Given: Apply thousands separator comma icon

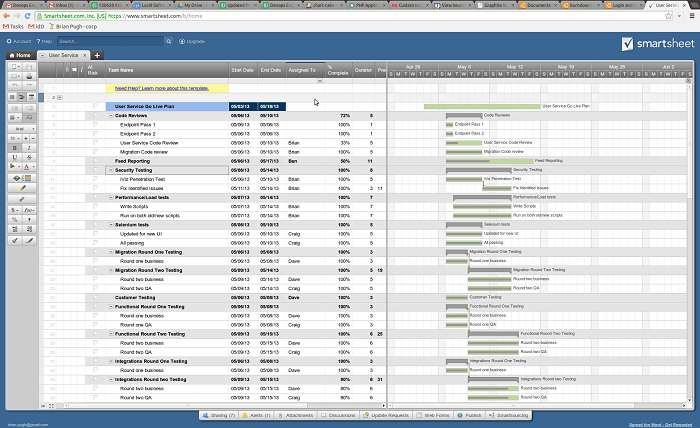Looking at the screenshot, I should pos(29,220).
